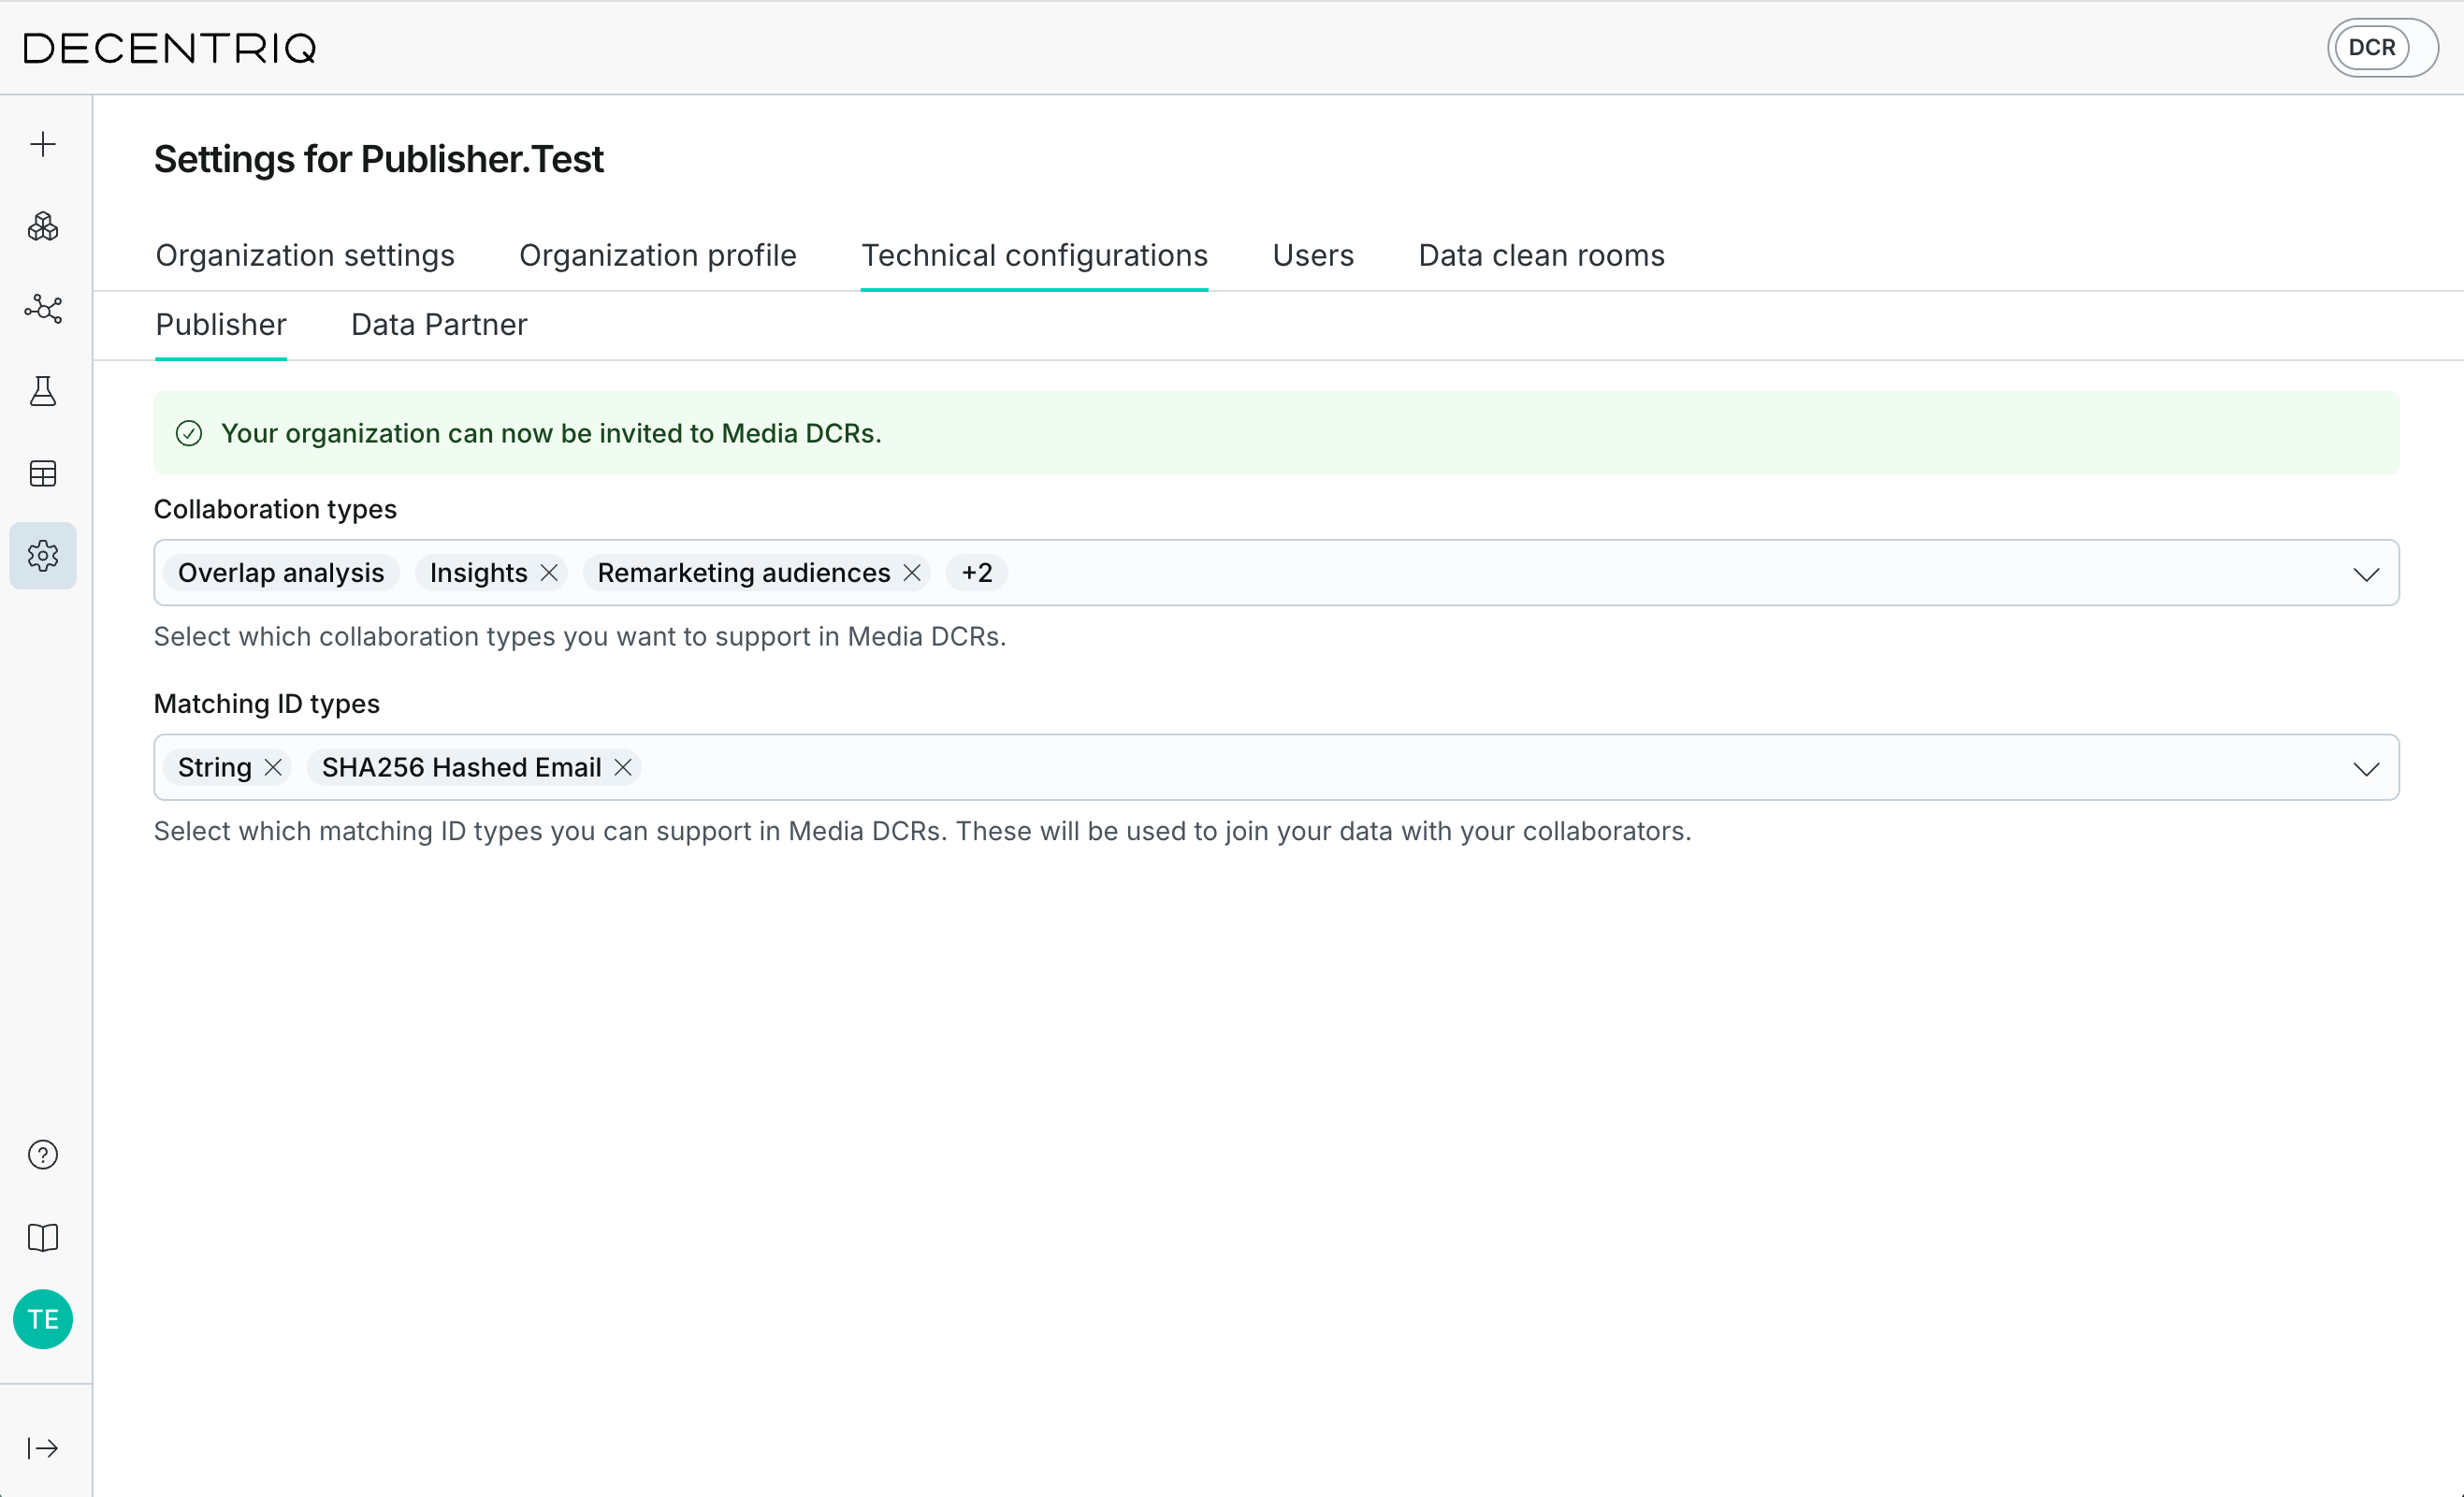This screenshot has height=1497, width=2464.
Task: Toggle the DCR switch in the header
Action: pos(2382,48)
